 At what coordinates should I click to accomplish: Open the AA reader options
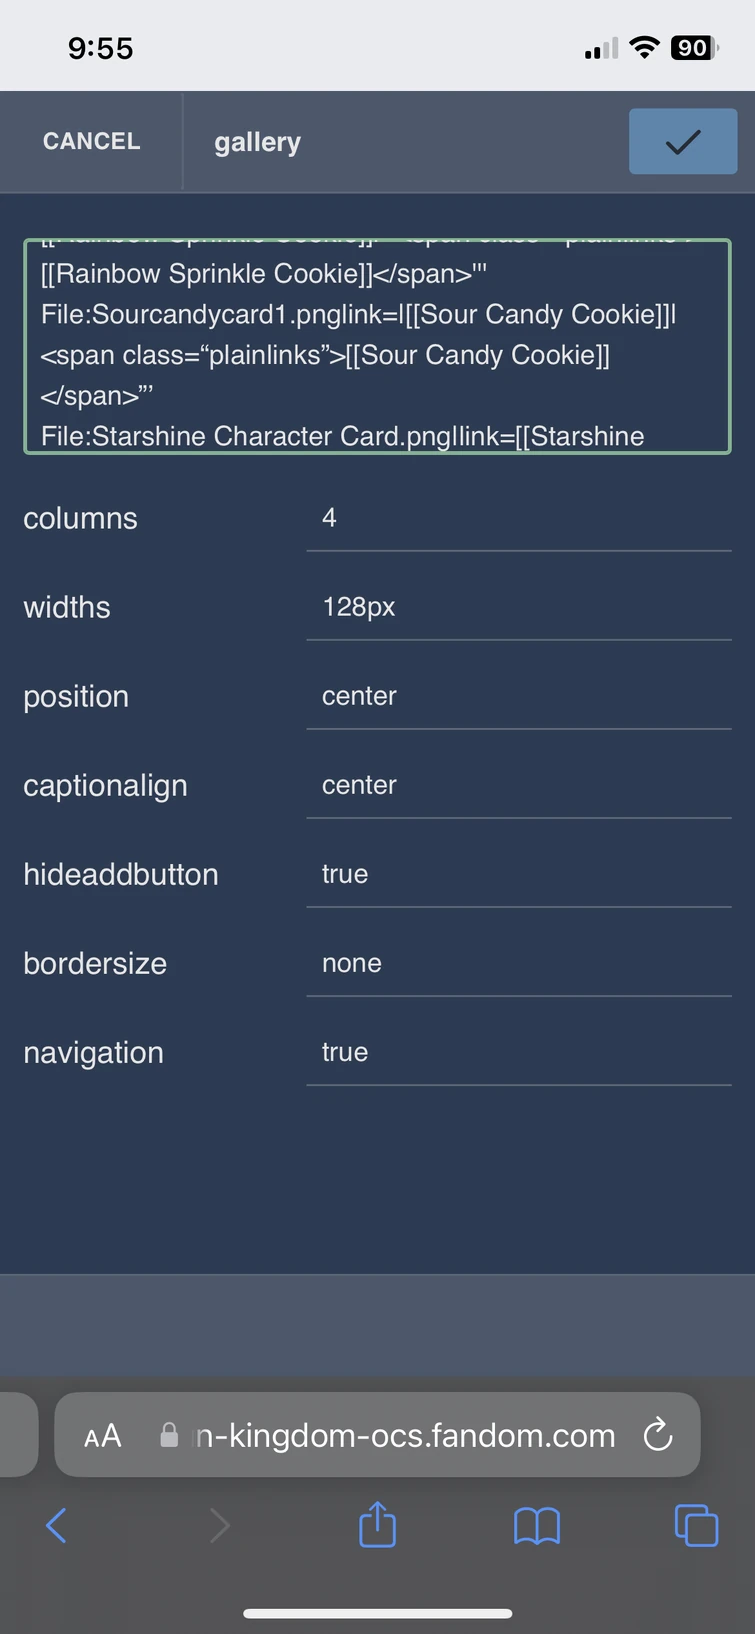pyautogui.click(x=103, y=1436)
